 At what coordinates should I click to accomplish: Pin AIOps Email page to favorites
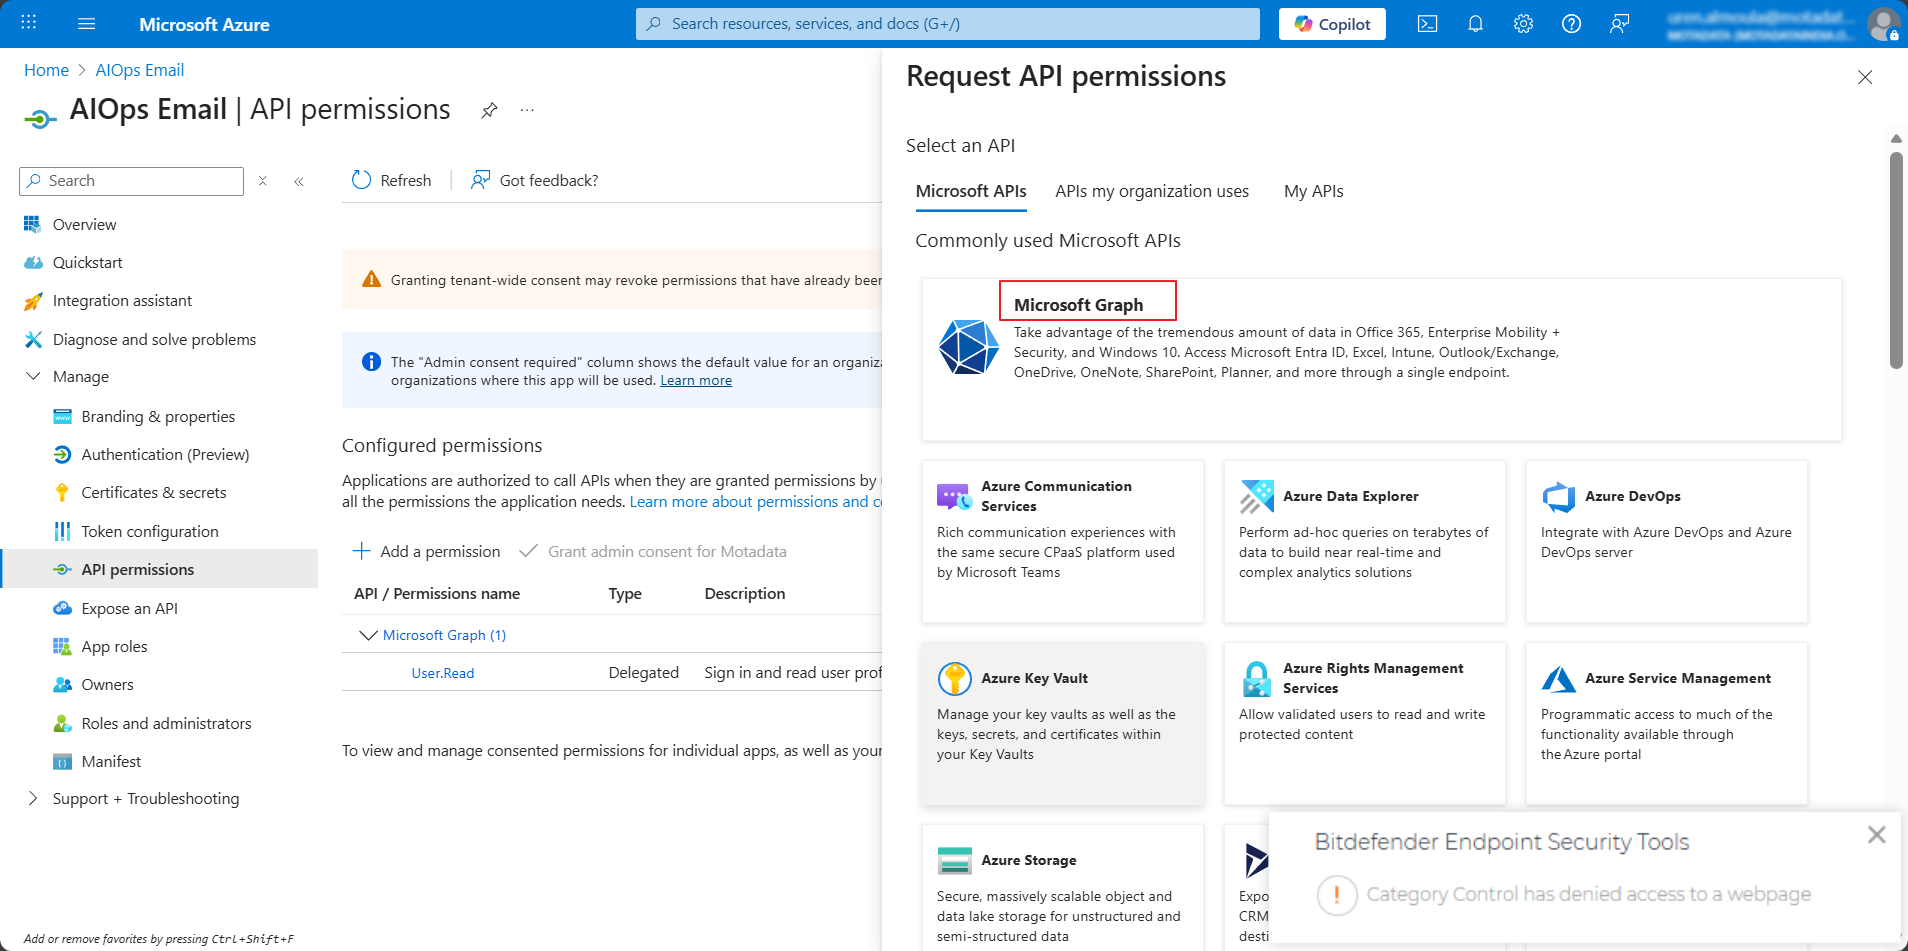pos(489,110)
